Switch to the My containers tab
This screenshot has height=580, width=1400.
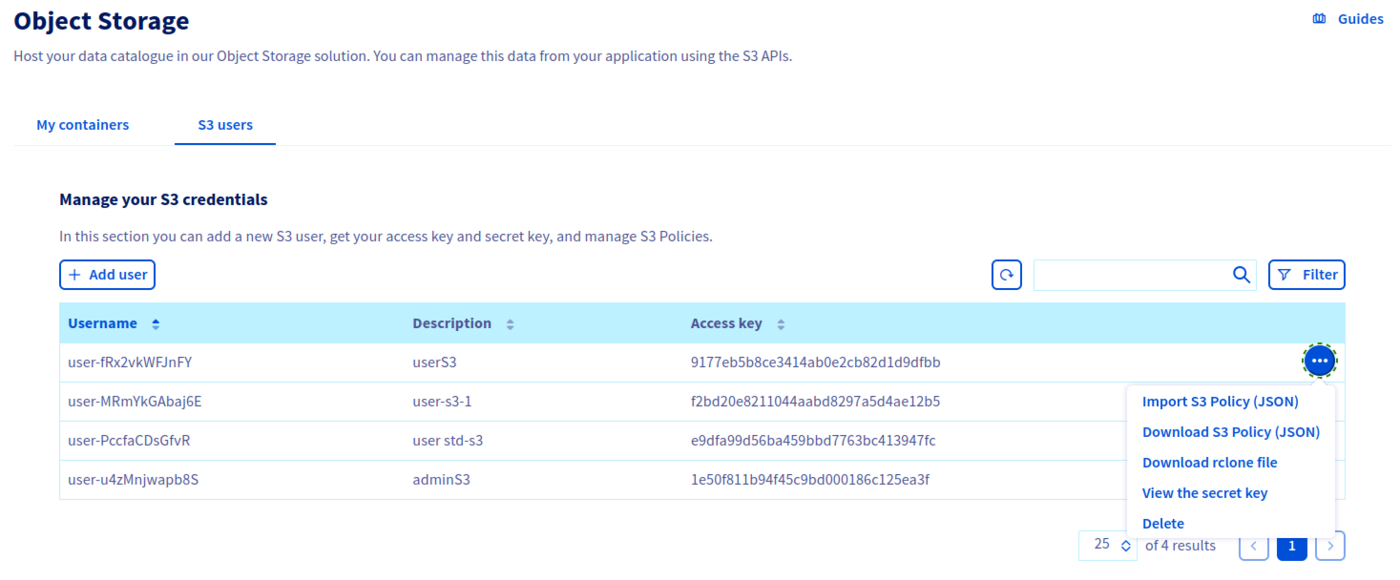click(82, 124)
